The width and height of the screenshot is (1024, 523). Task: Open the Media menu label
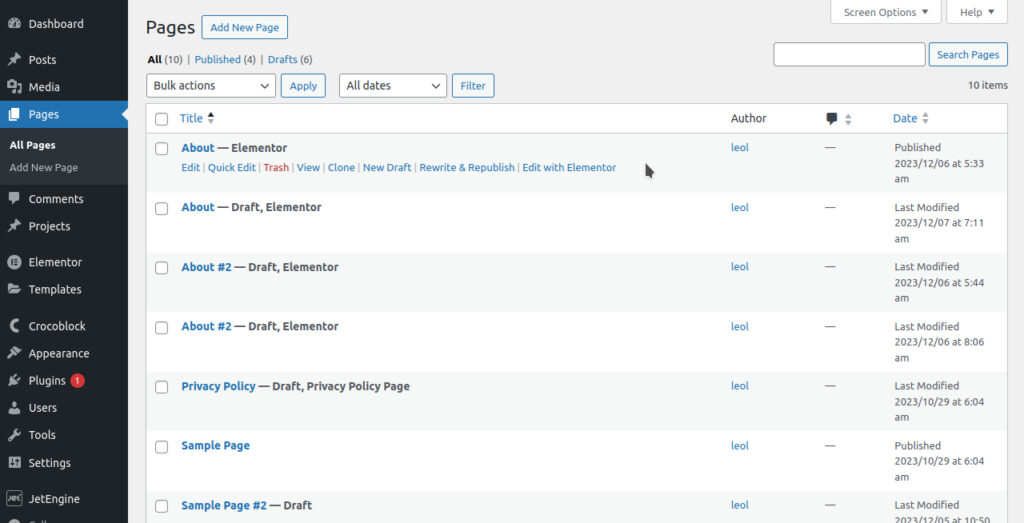click(44, 87)
